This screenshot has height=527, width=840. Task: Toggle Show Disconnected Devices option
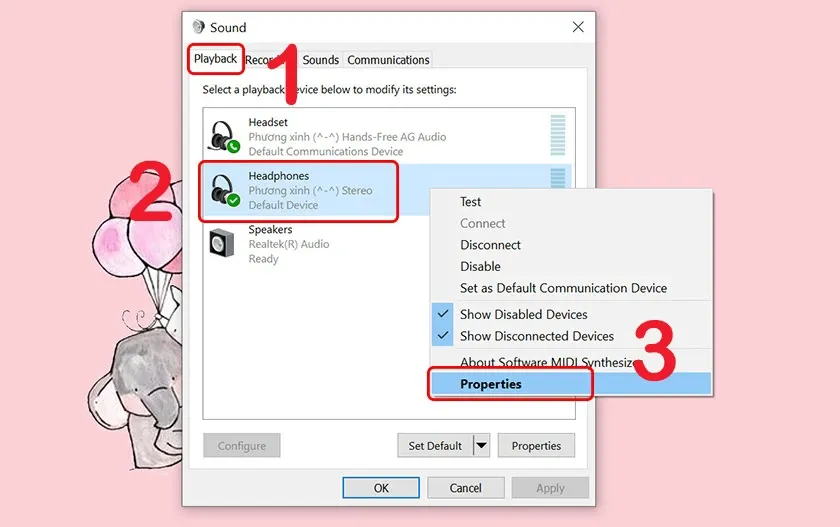[572, 336]
